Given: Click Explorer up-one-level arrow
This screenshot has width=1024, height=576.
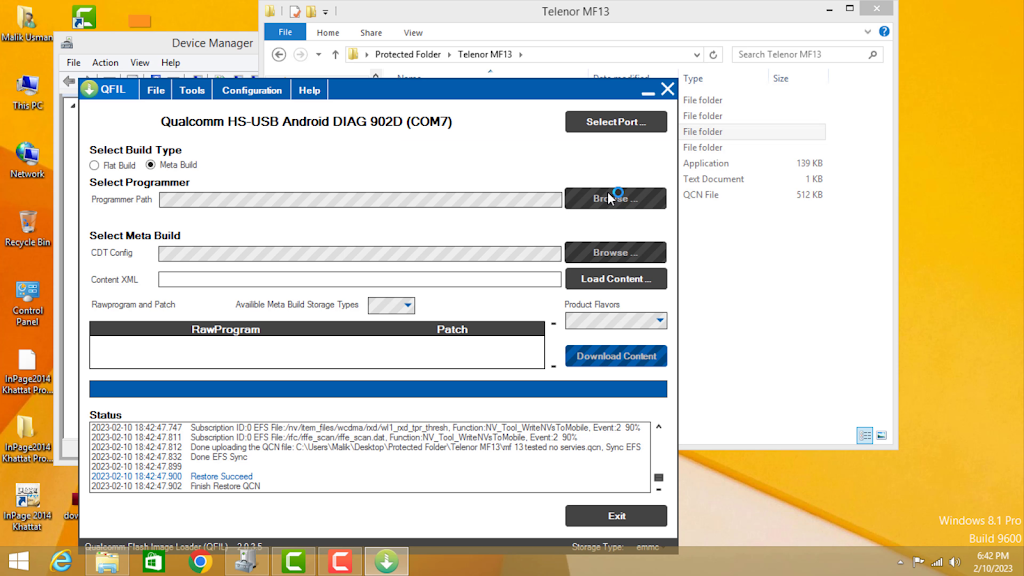Looking at the screenshot, I should 335,54.
